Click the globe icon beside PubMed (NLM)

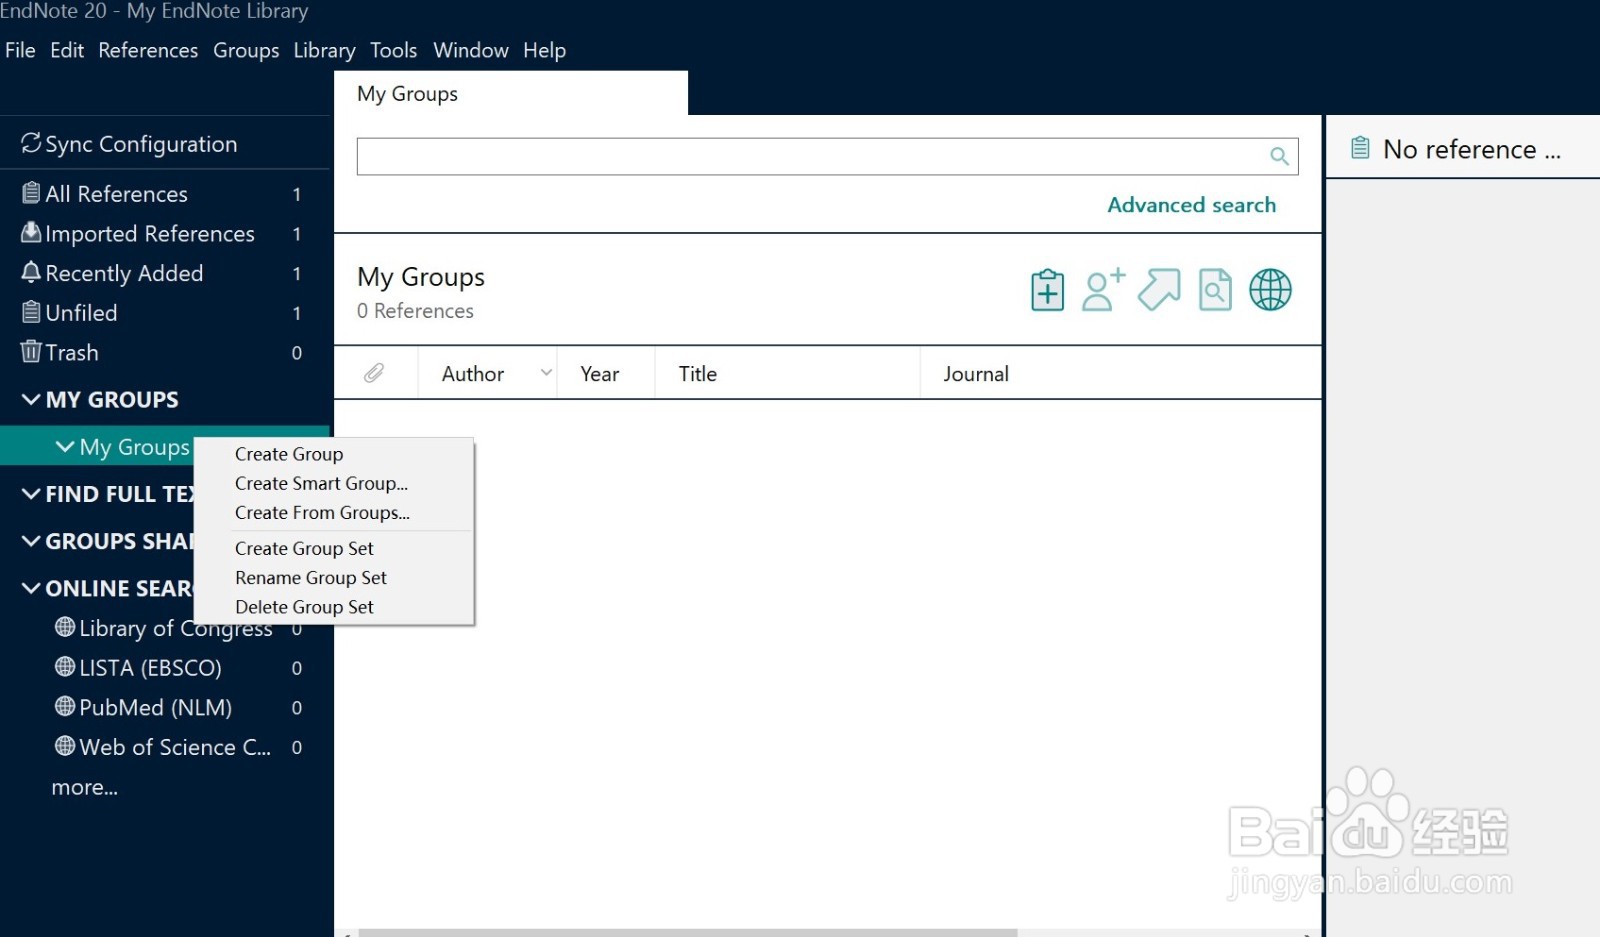point(65,706)
